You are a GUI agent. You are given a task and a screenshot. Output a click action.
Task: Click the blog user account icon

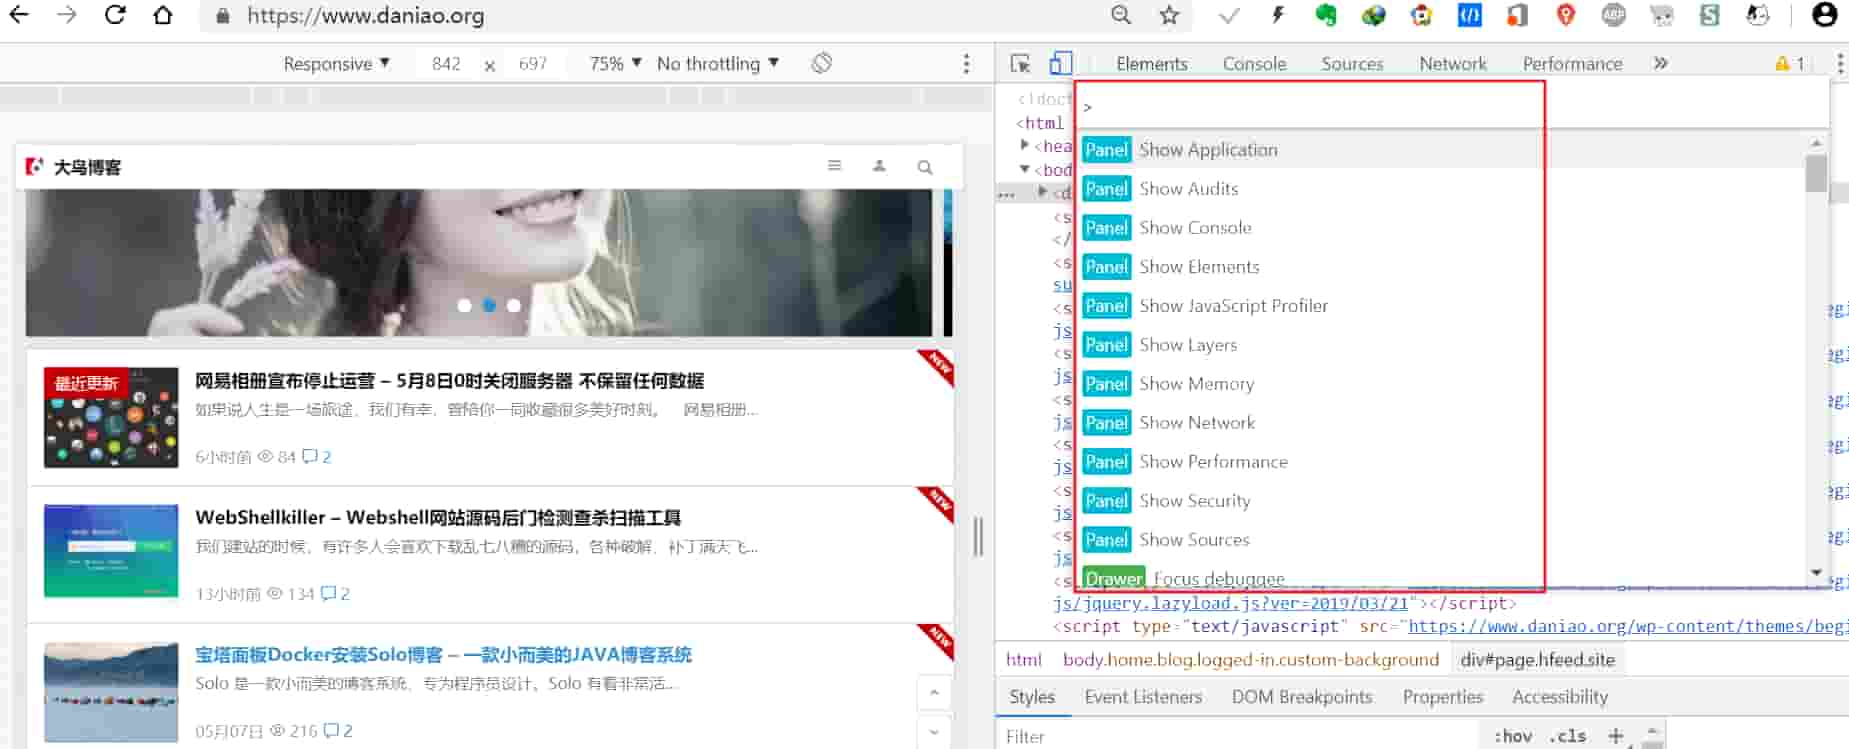tap(880, 166)
